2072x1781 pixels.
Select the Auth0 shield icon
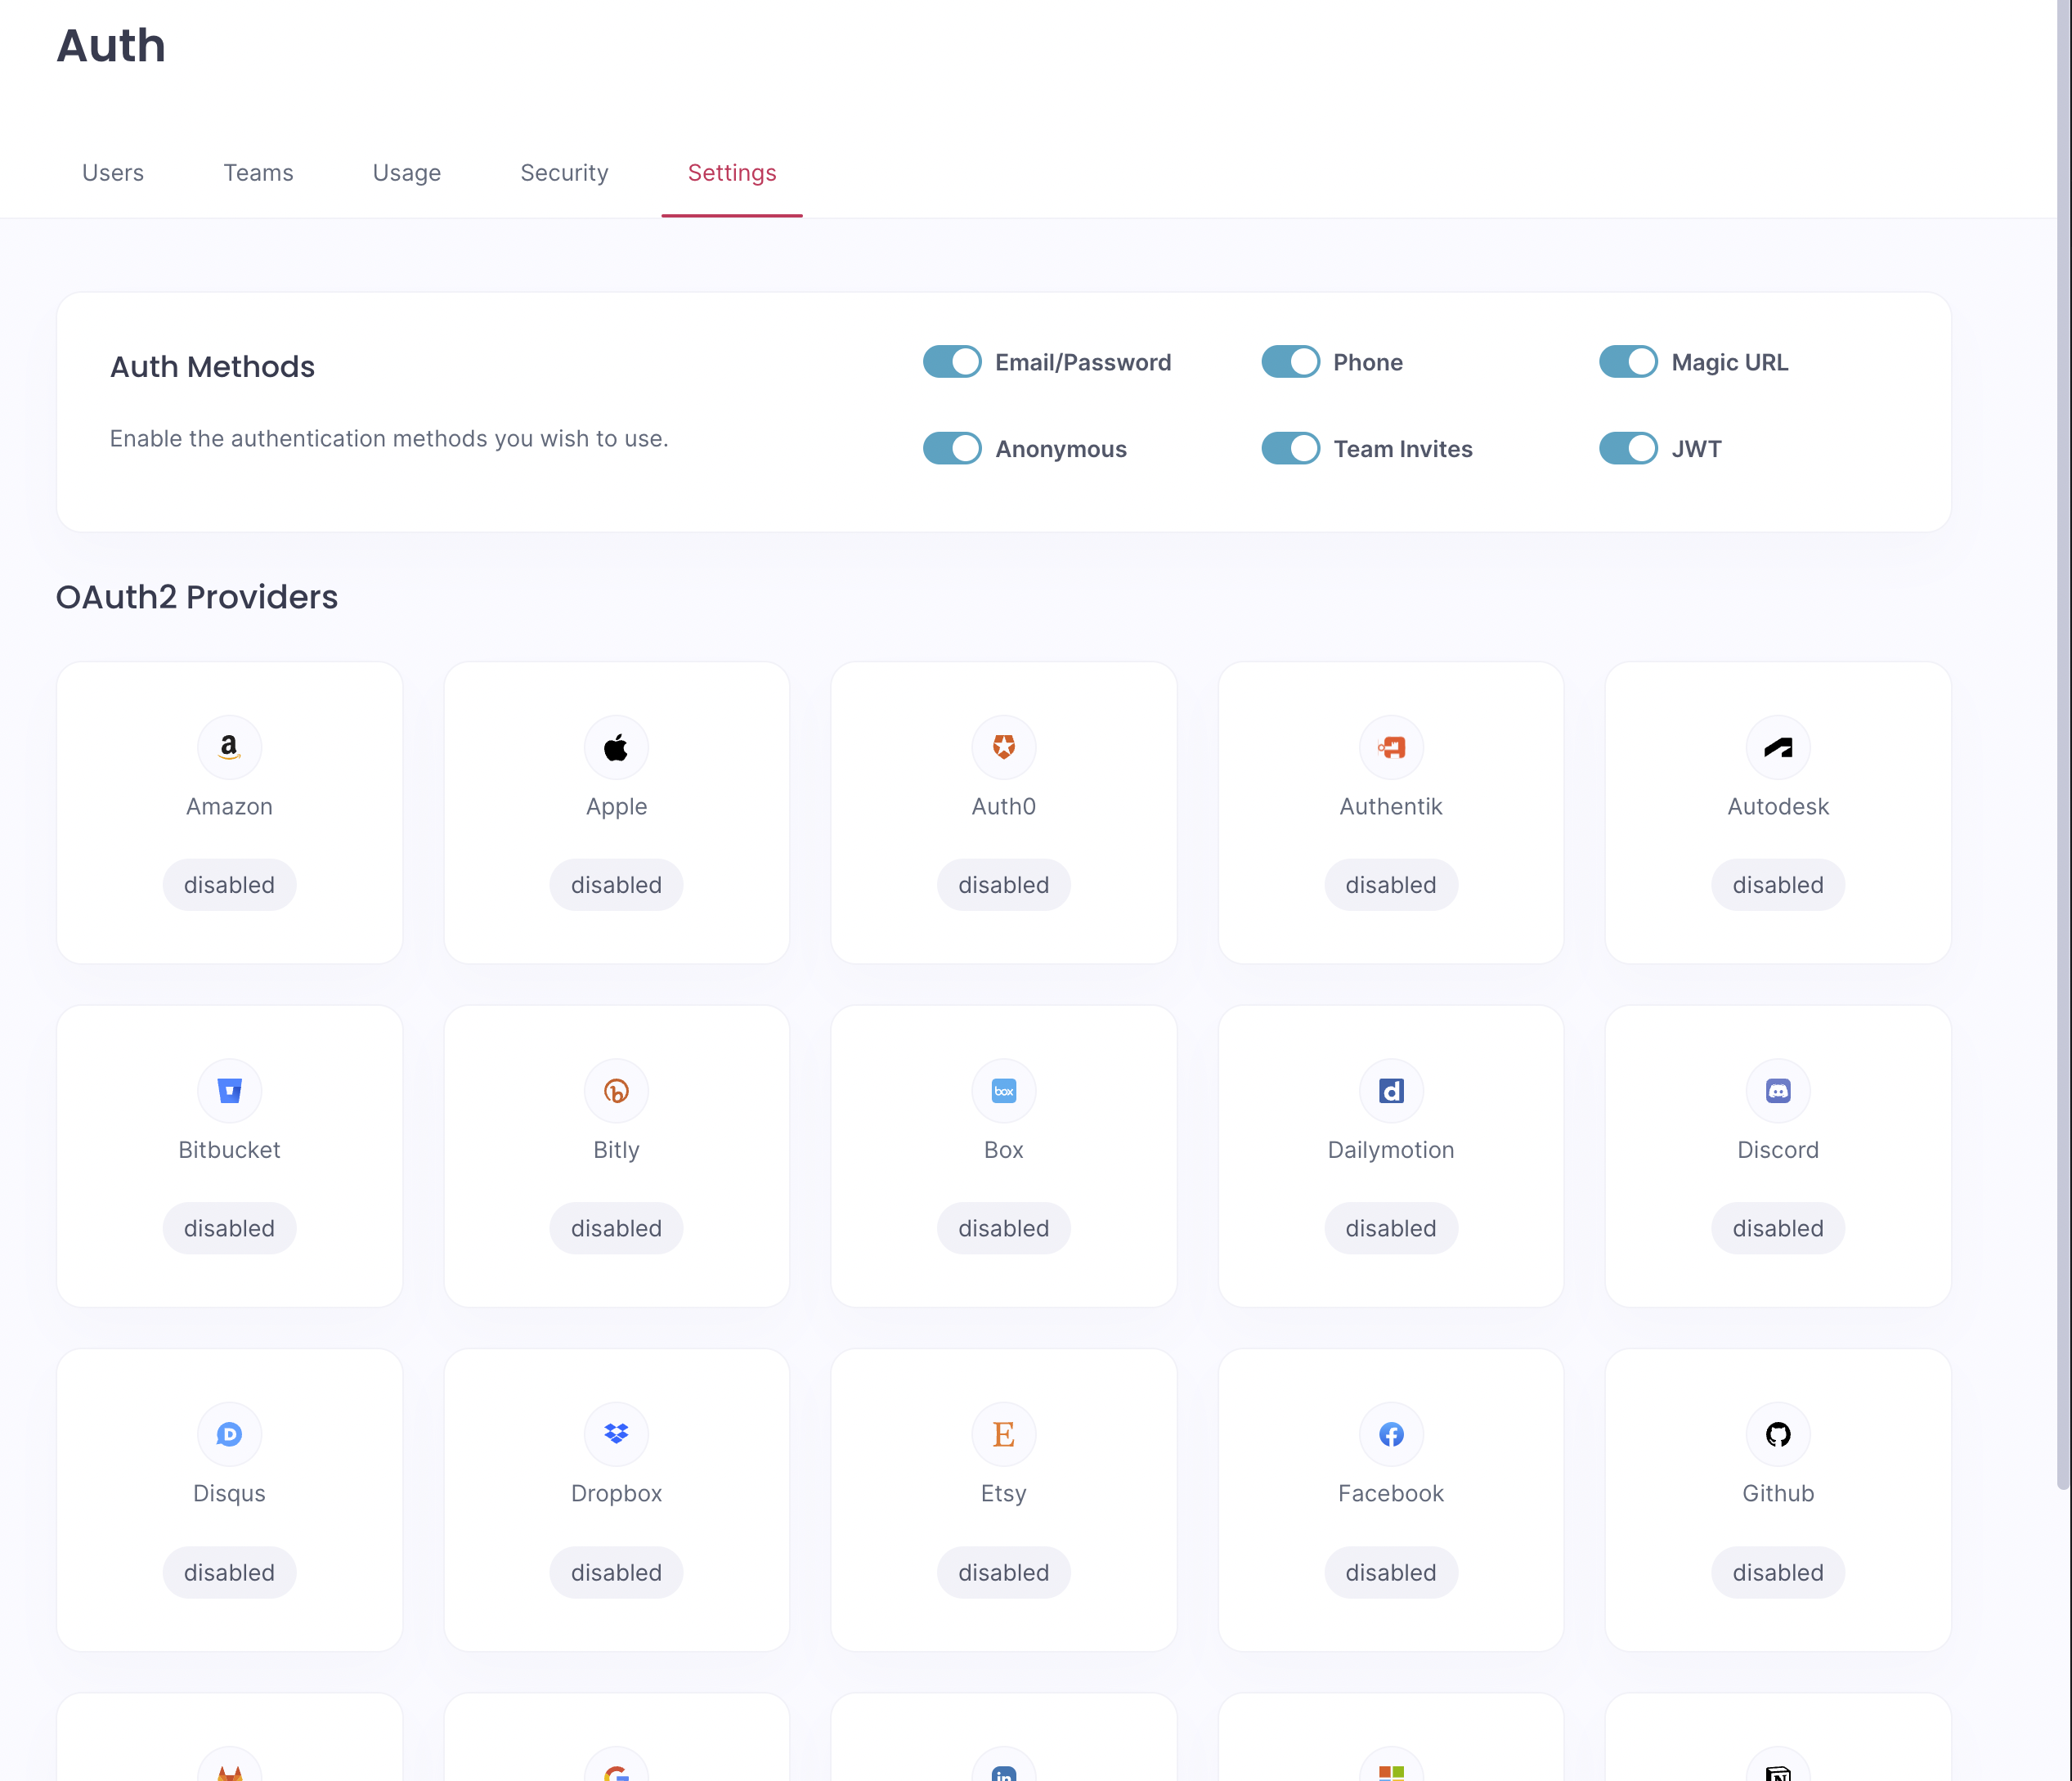[x=1003, y=747]
